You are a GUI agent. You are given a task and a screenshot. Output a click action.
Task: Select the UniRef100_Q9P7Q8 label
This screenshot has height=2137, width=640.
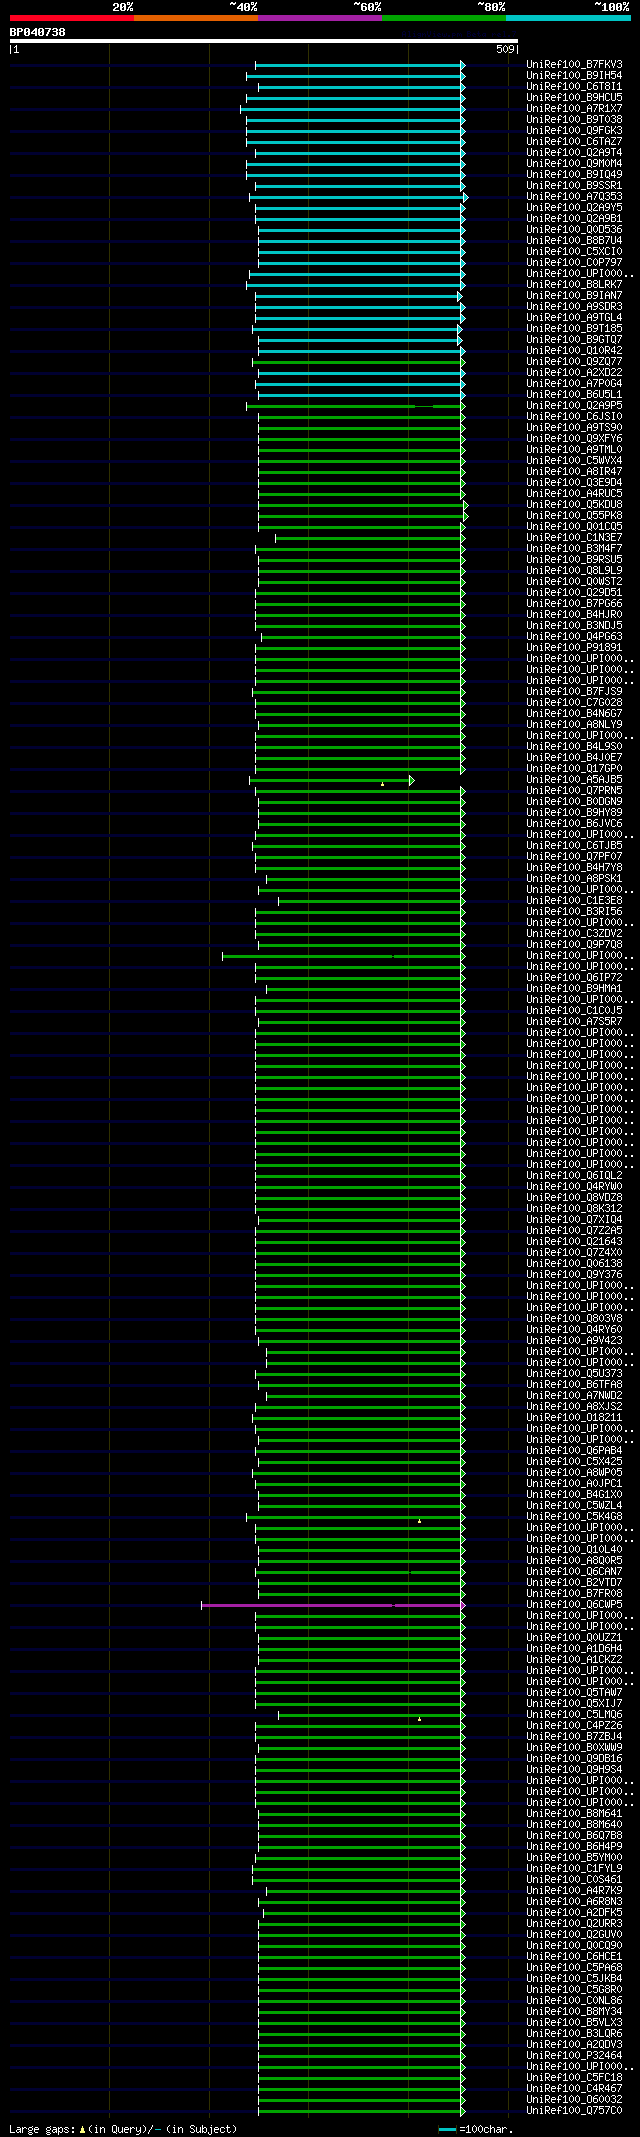click(574, 945)
